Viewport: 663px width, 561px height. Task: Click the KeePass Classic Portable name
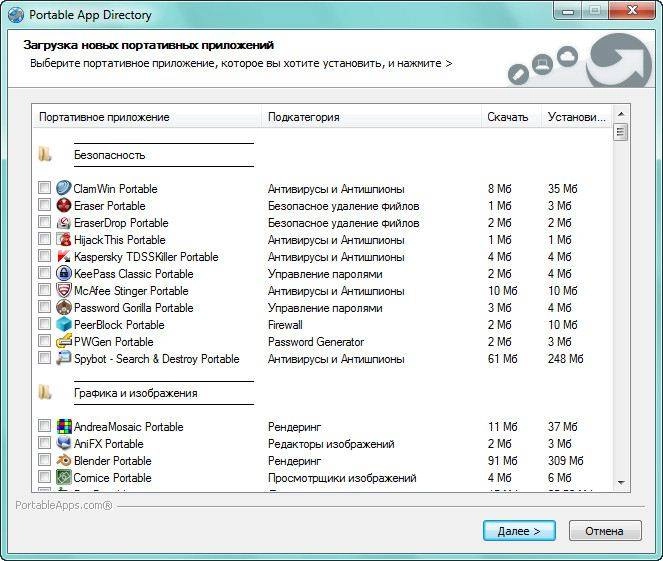pyautogui.click(x=134, y=274)
